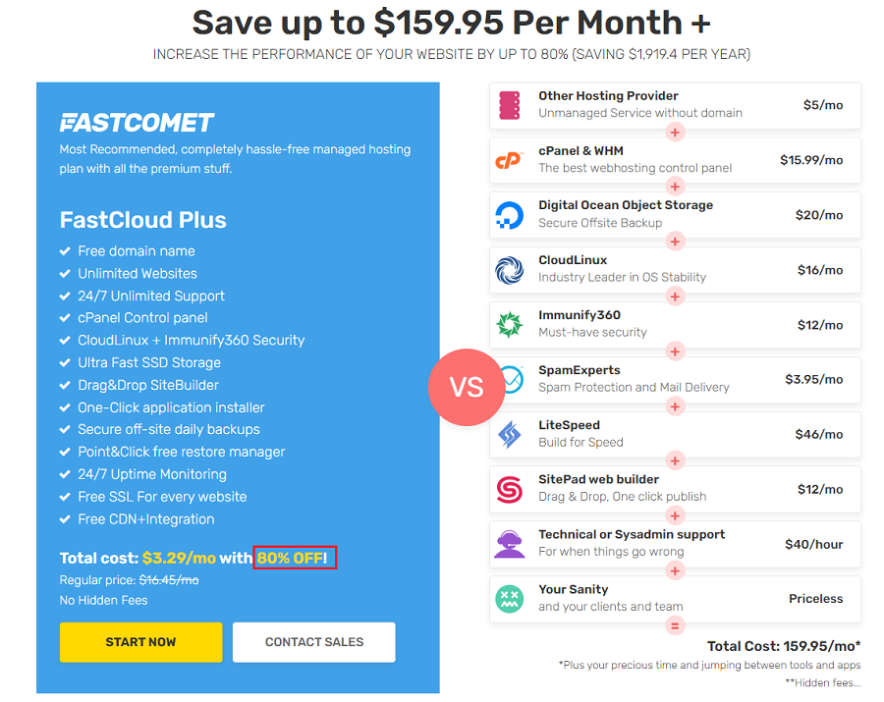Click the plus sign below cPanel row
The height and width of the screenshot is (702, 884).
[675, 187]
